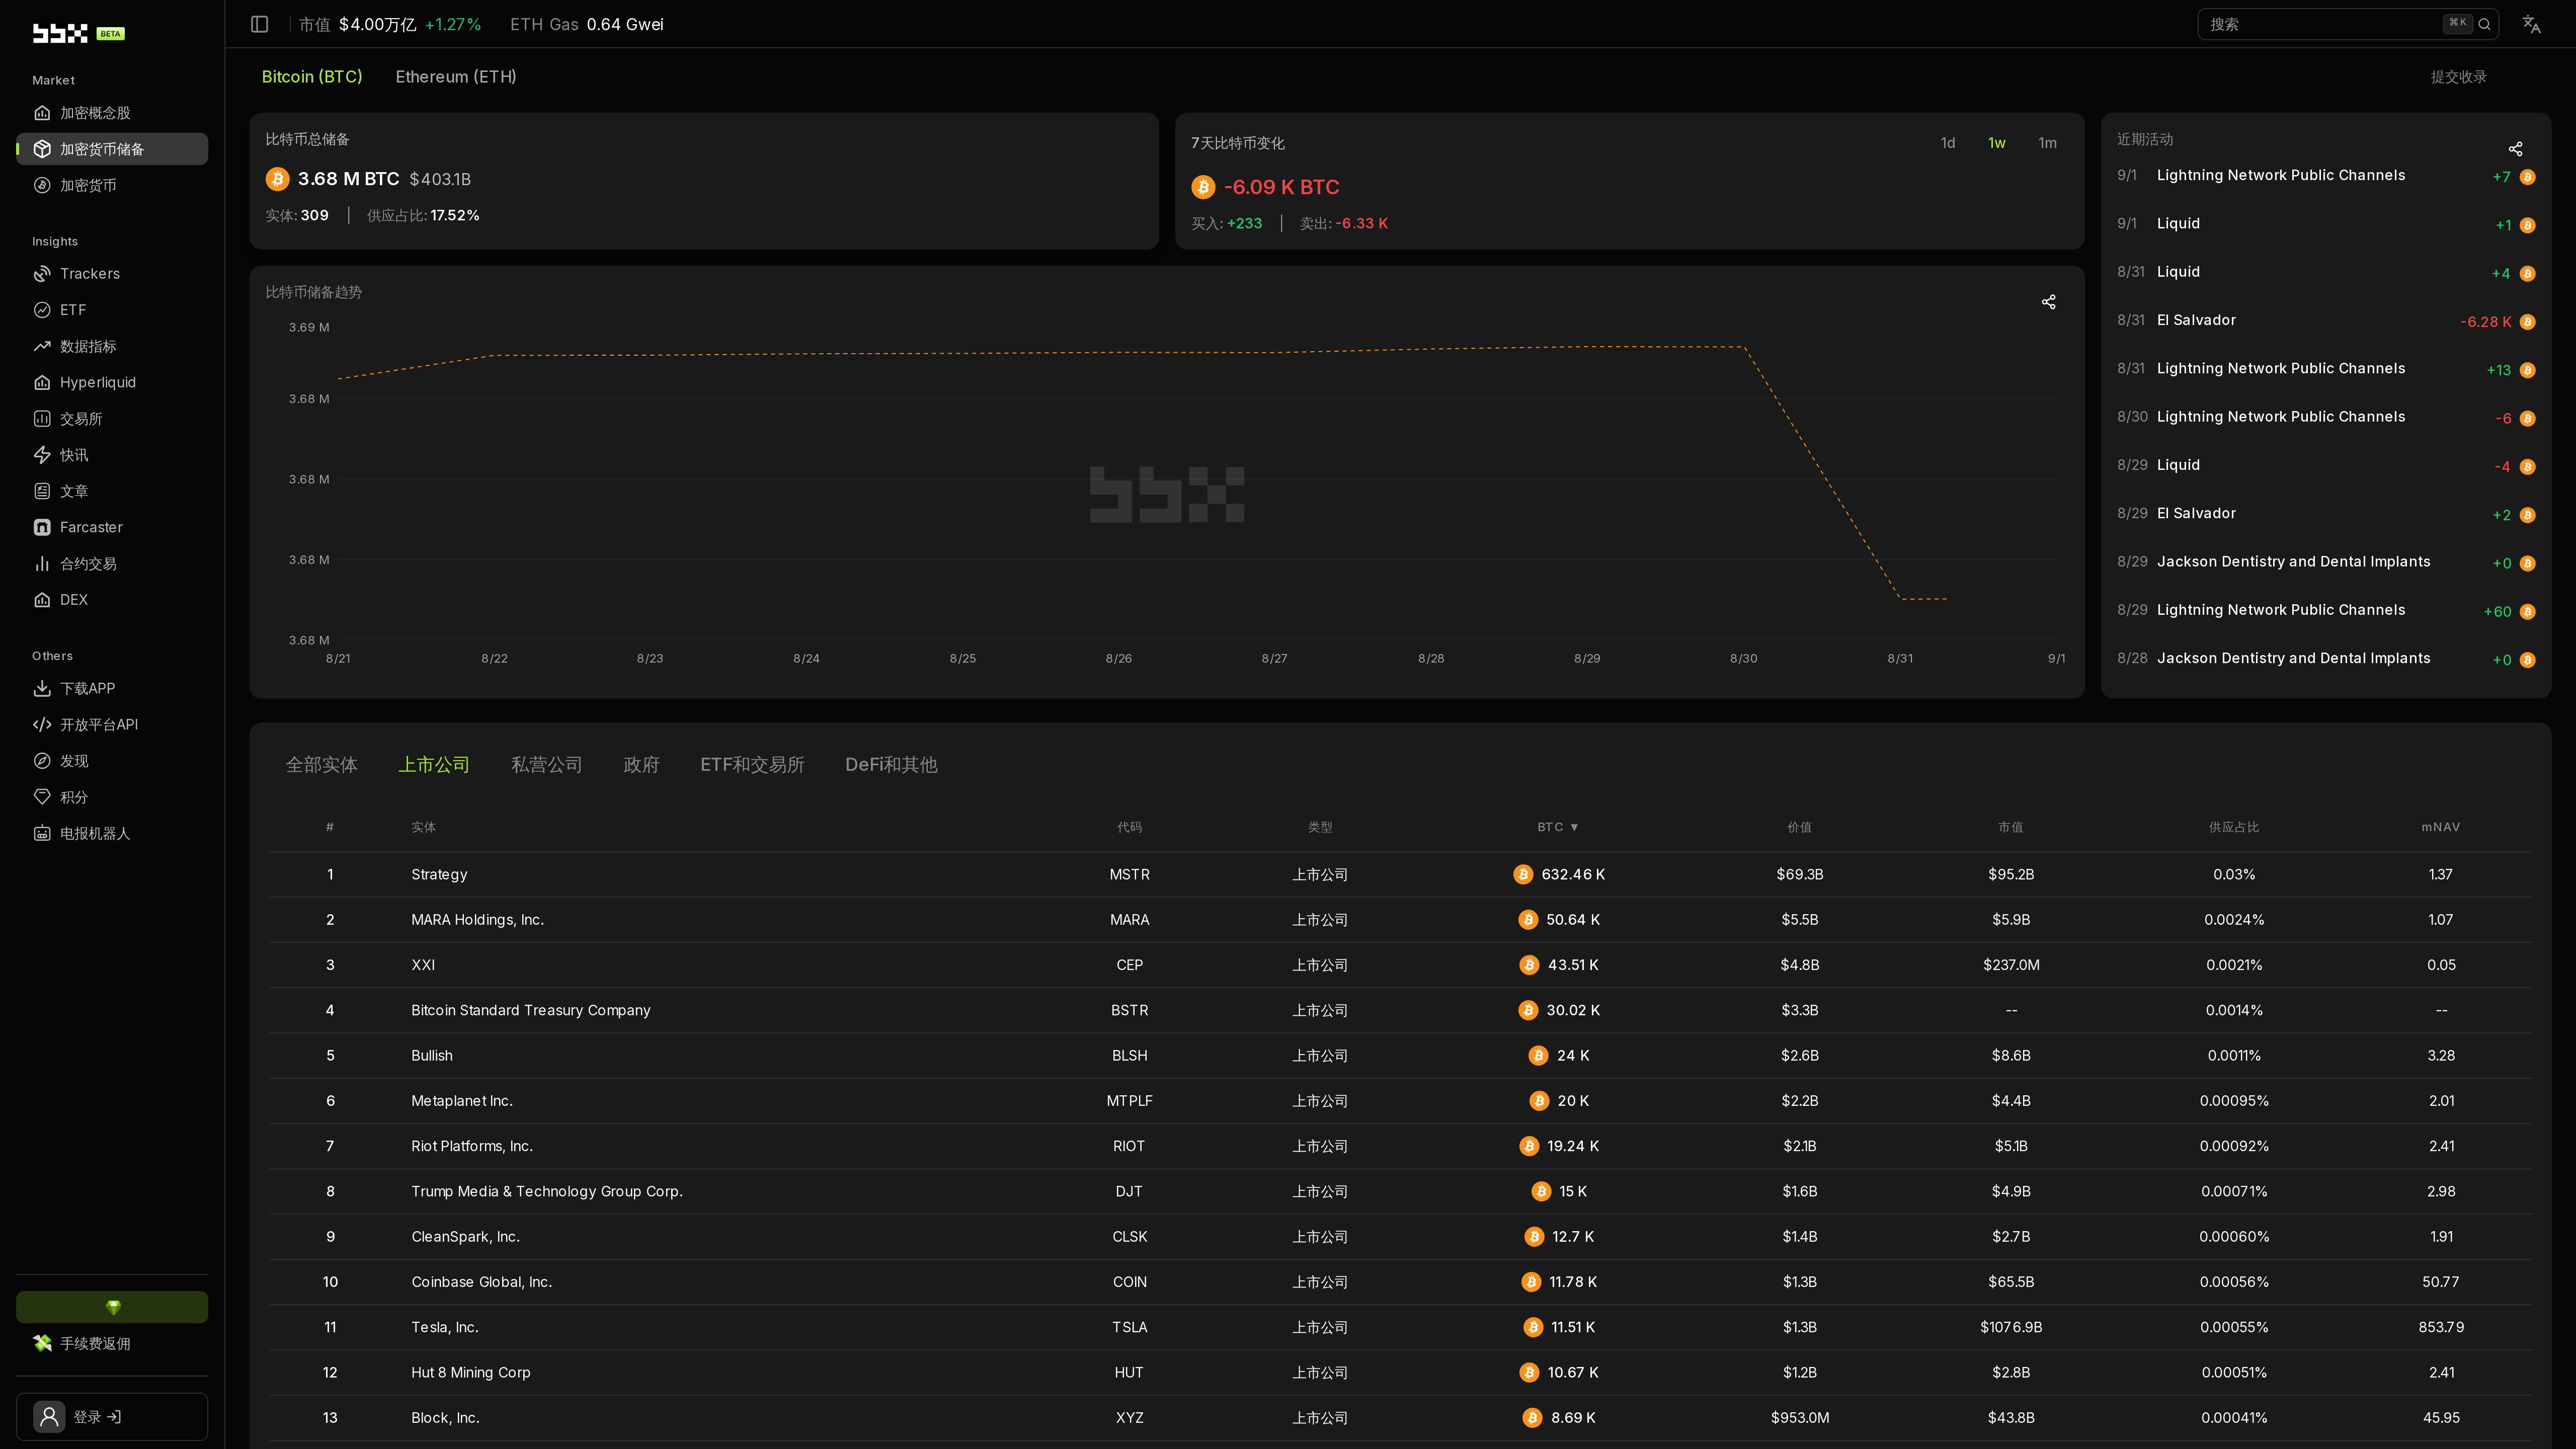
Task: Open Farcaster in the sidebar
Action: (112, 527)
